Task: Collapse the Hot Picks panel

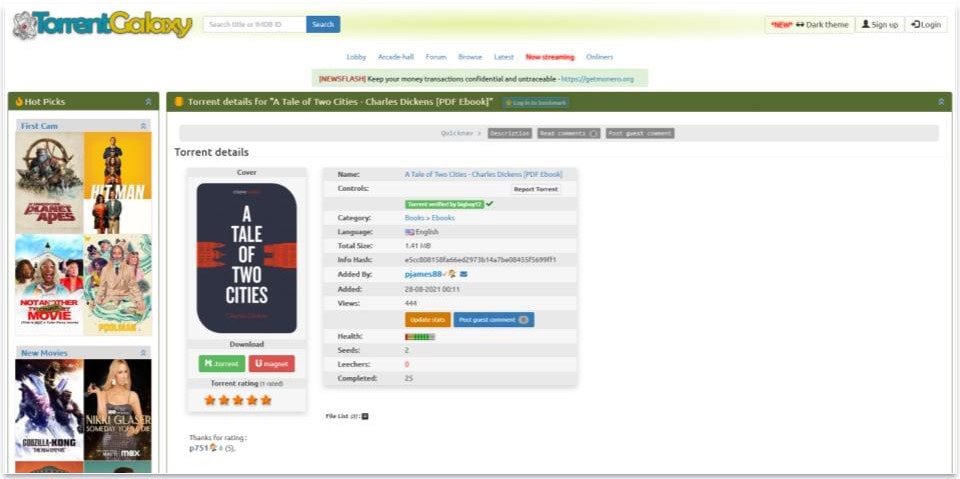Action: click(148, 102)
